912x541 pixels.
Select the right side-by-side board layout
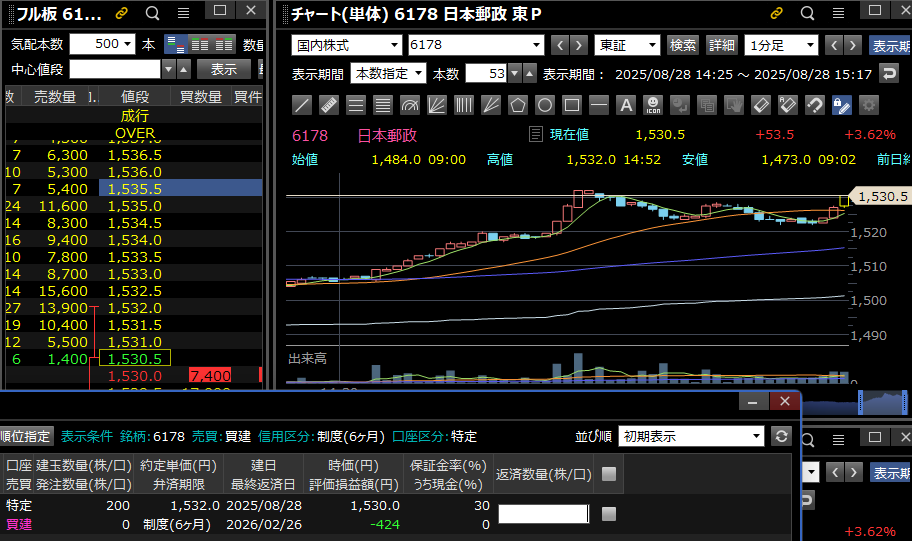[x=224, y=44]
